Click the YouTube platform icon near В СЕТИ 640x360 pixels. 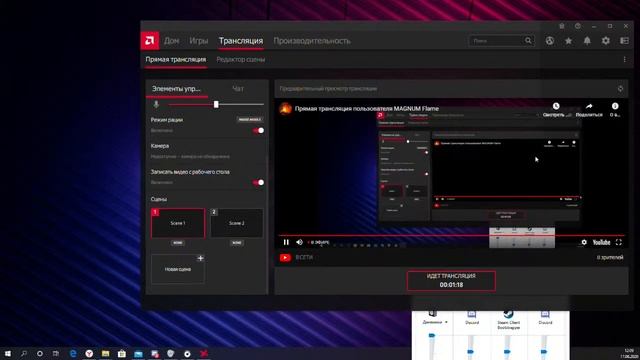285,258
